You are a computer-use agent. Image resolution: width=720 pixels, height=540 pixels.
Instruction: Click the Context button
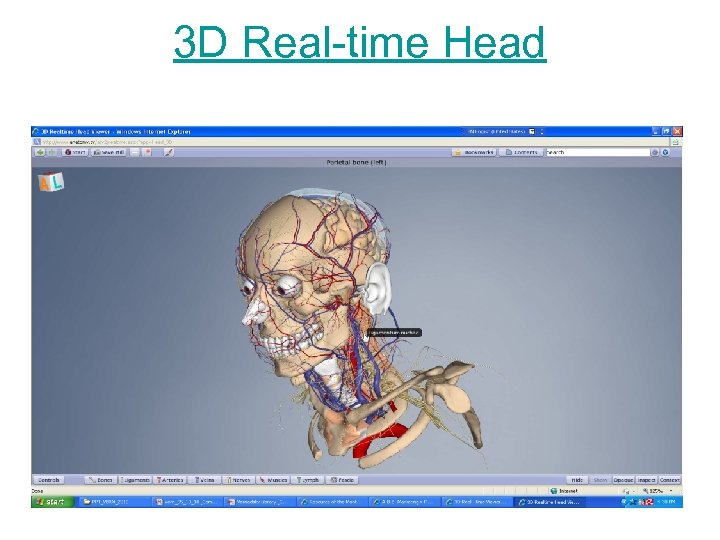point(669,480)
